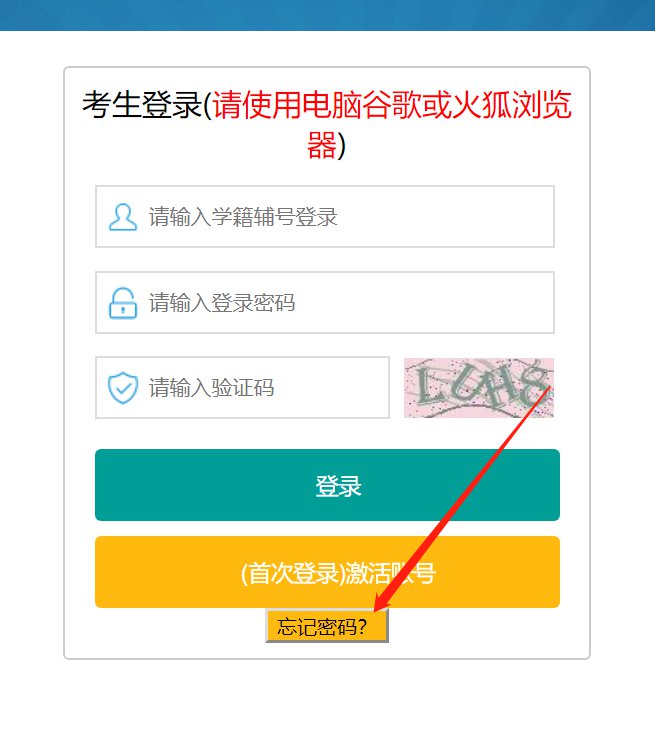Click the question mark in 忘记密码?
655x752 pixels.
[x=362, y=626]
